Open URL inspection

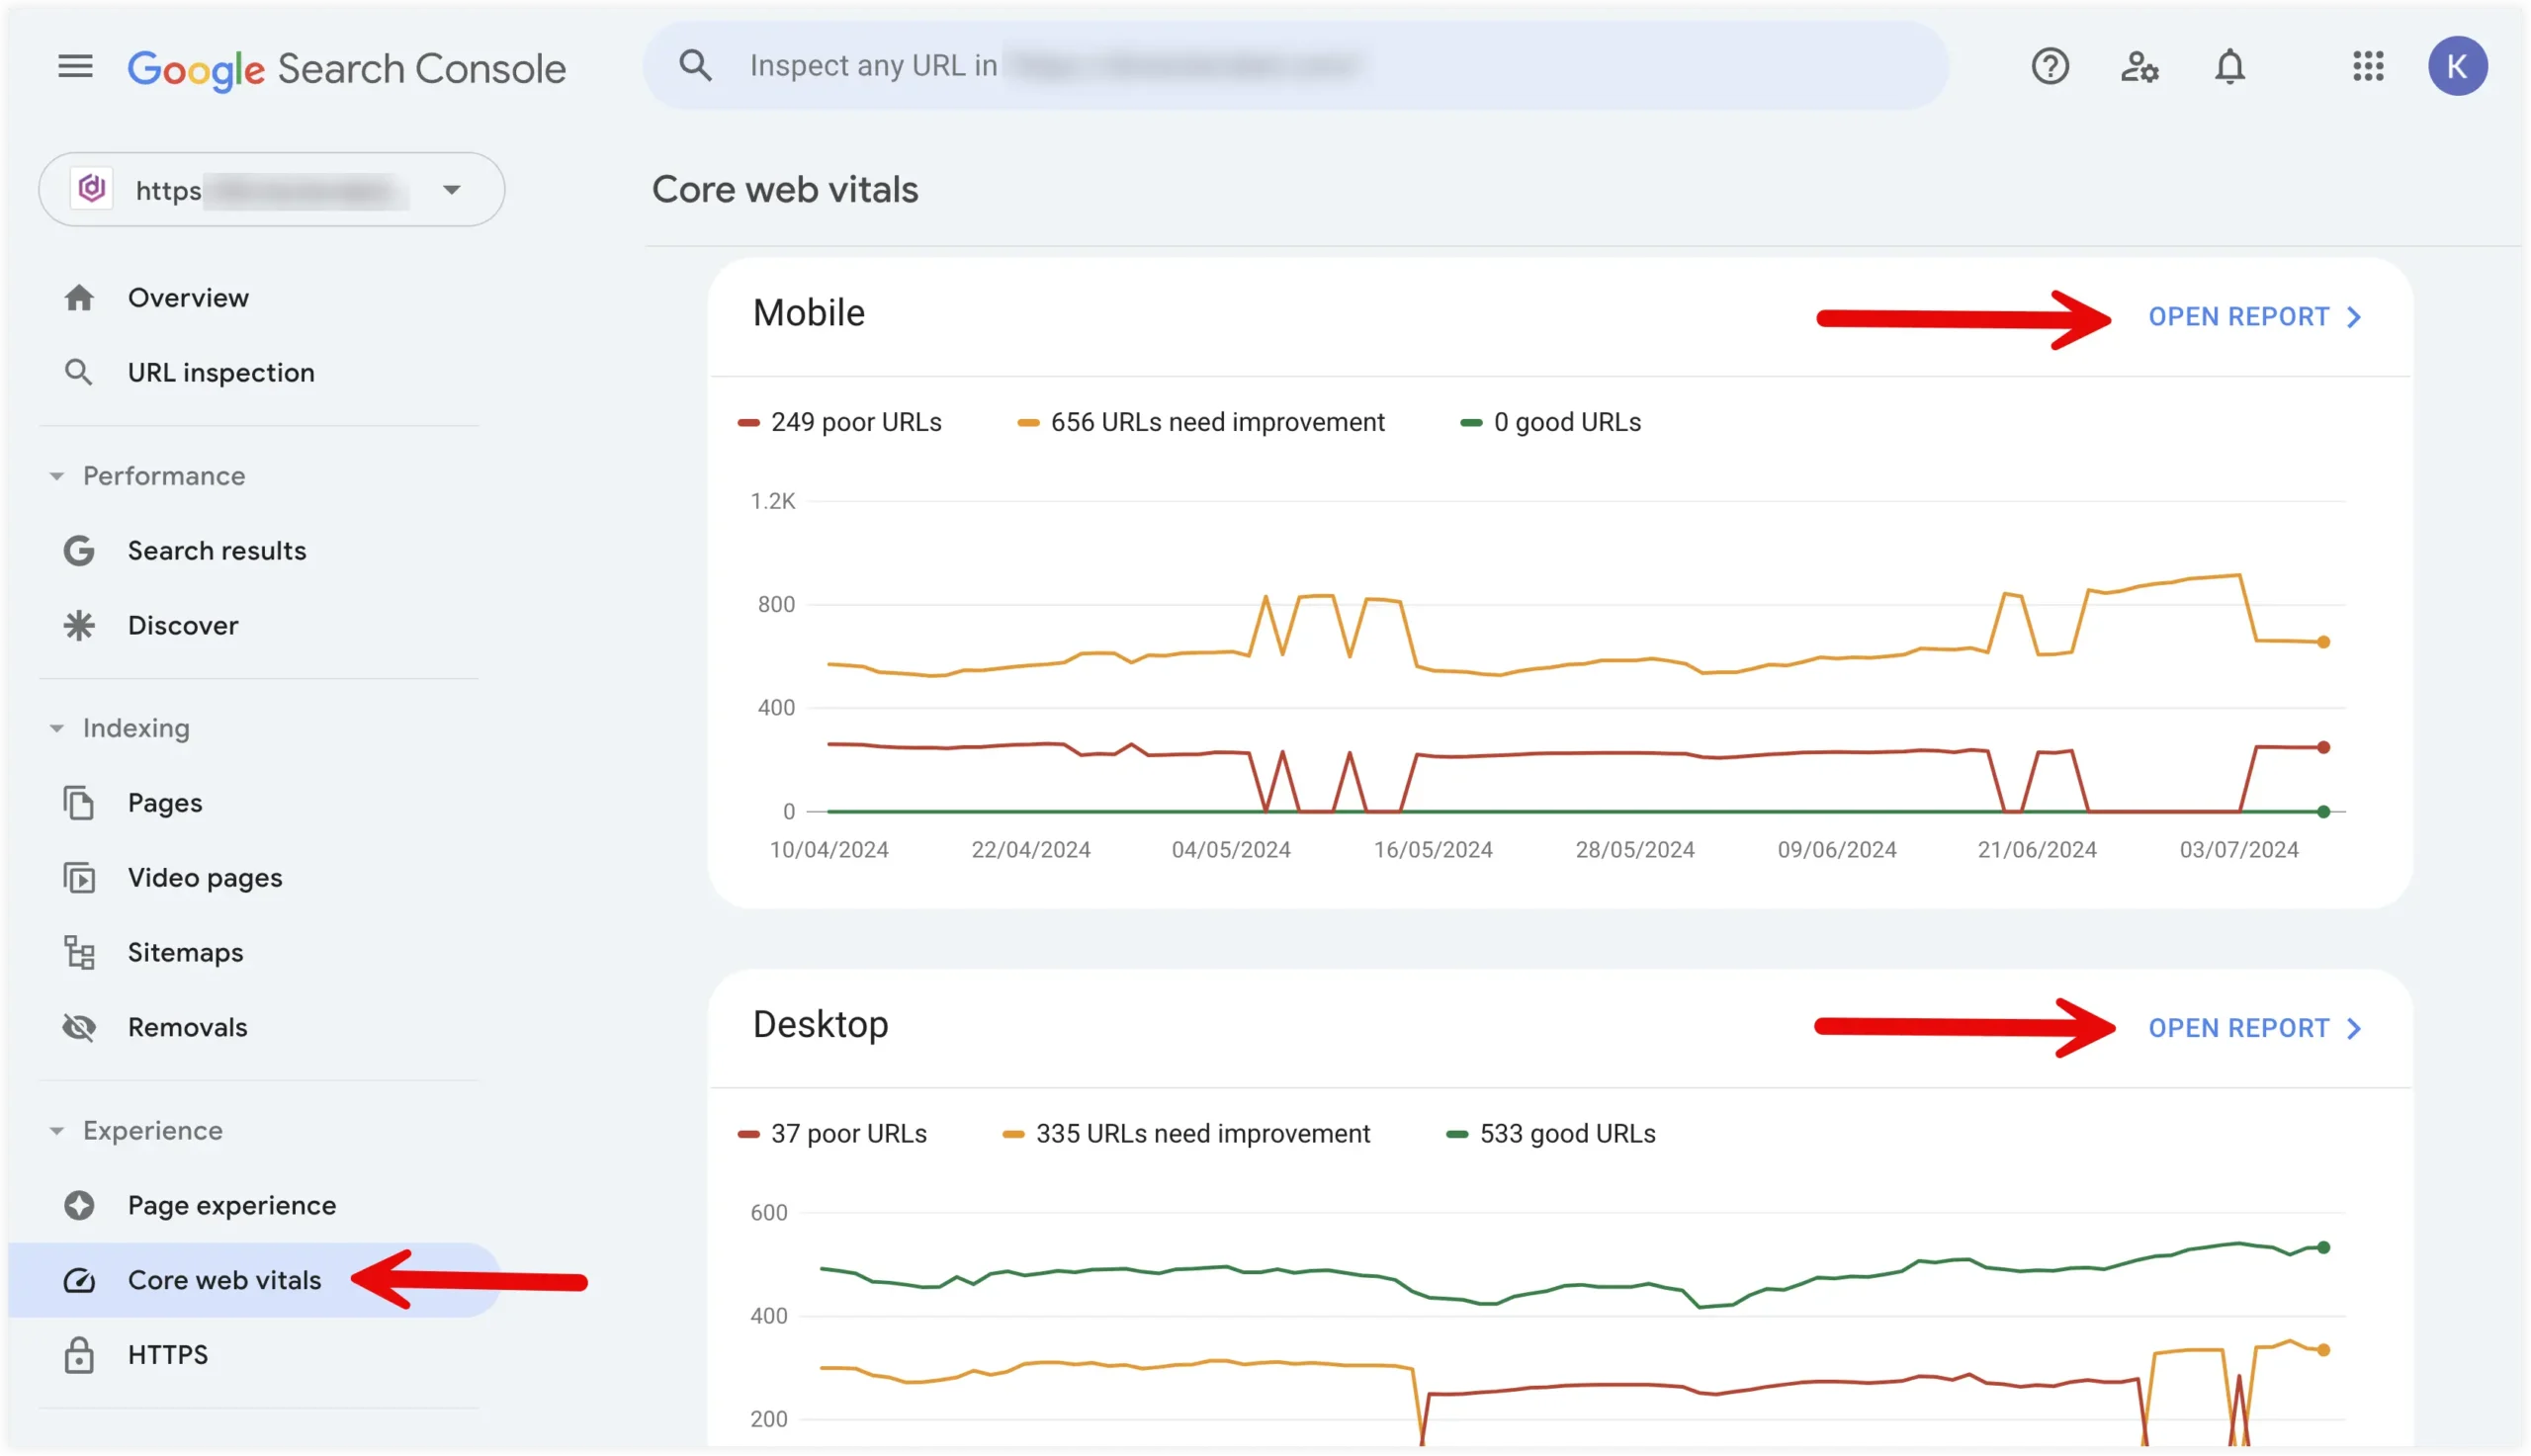coord(221,373)
